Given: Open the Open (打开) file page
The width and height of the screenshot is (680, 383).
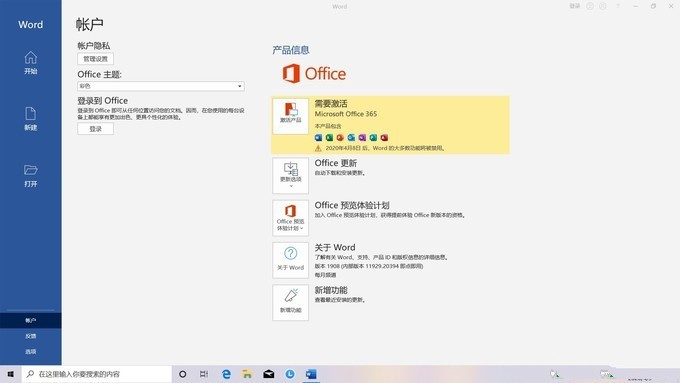Looking at the screenshot, I should tap(30, 175).
